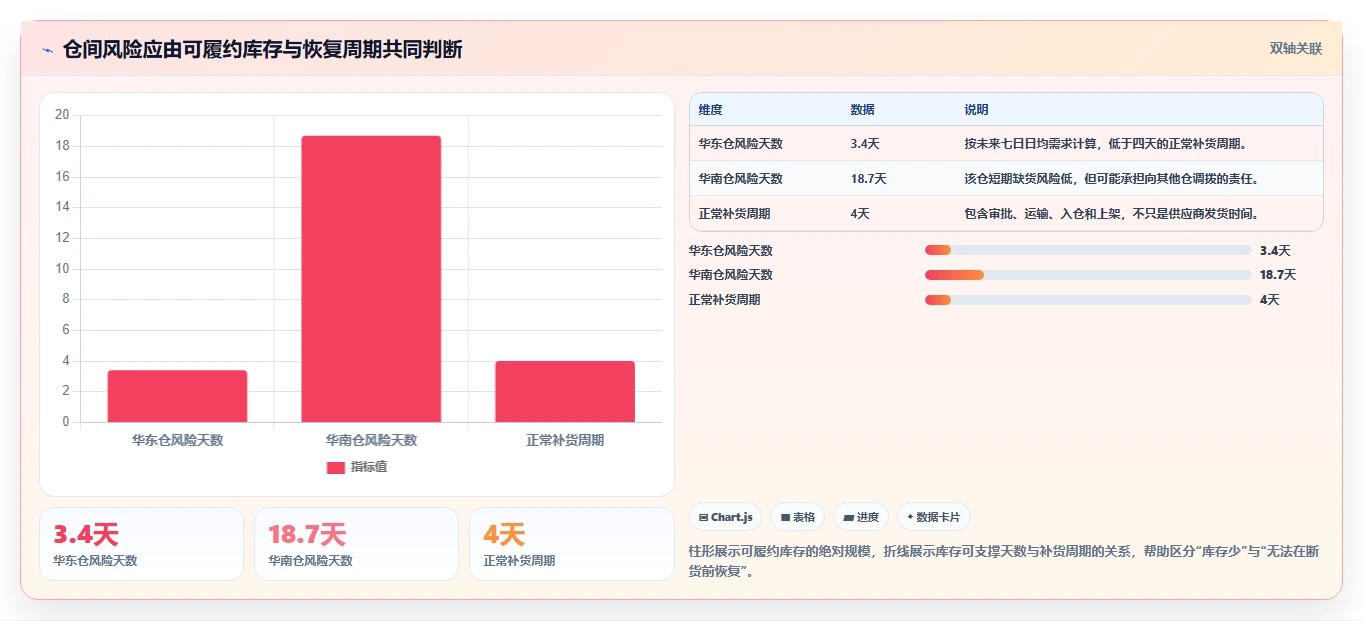
Task: Click the 正常补货周期 progress bar
Action: click(x=1088, y=300)
